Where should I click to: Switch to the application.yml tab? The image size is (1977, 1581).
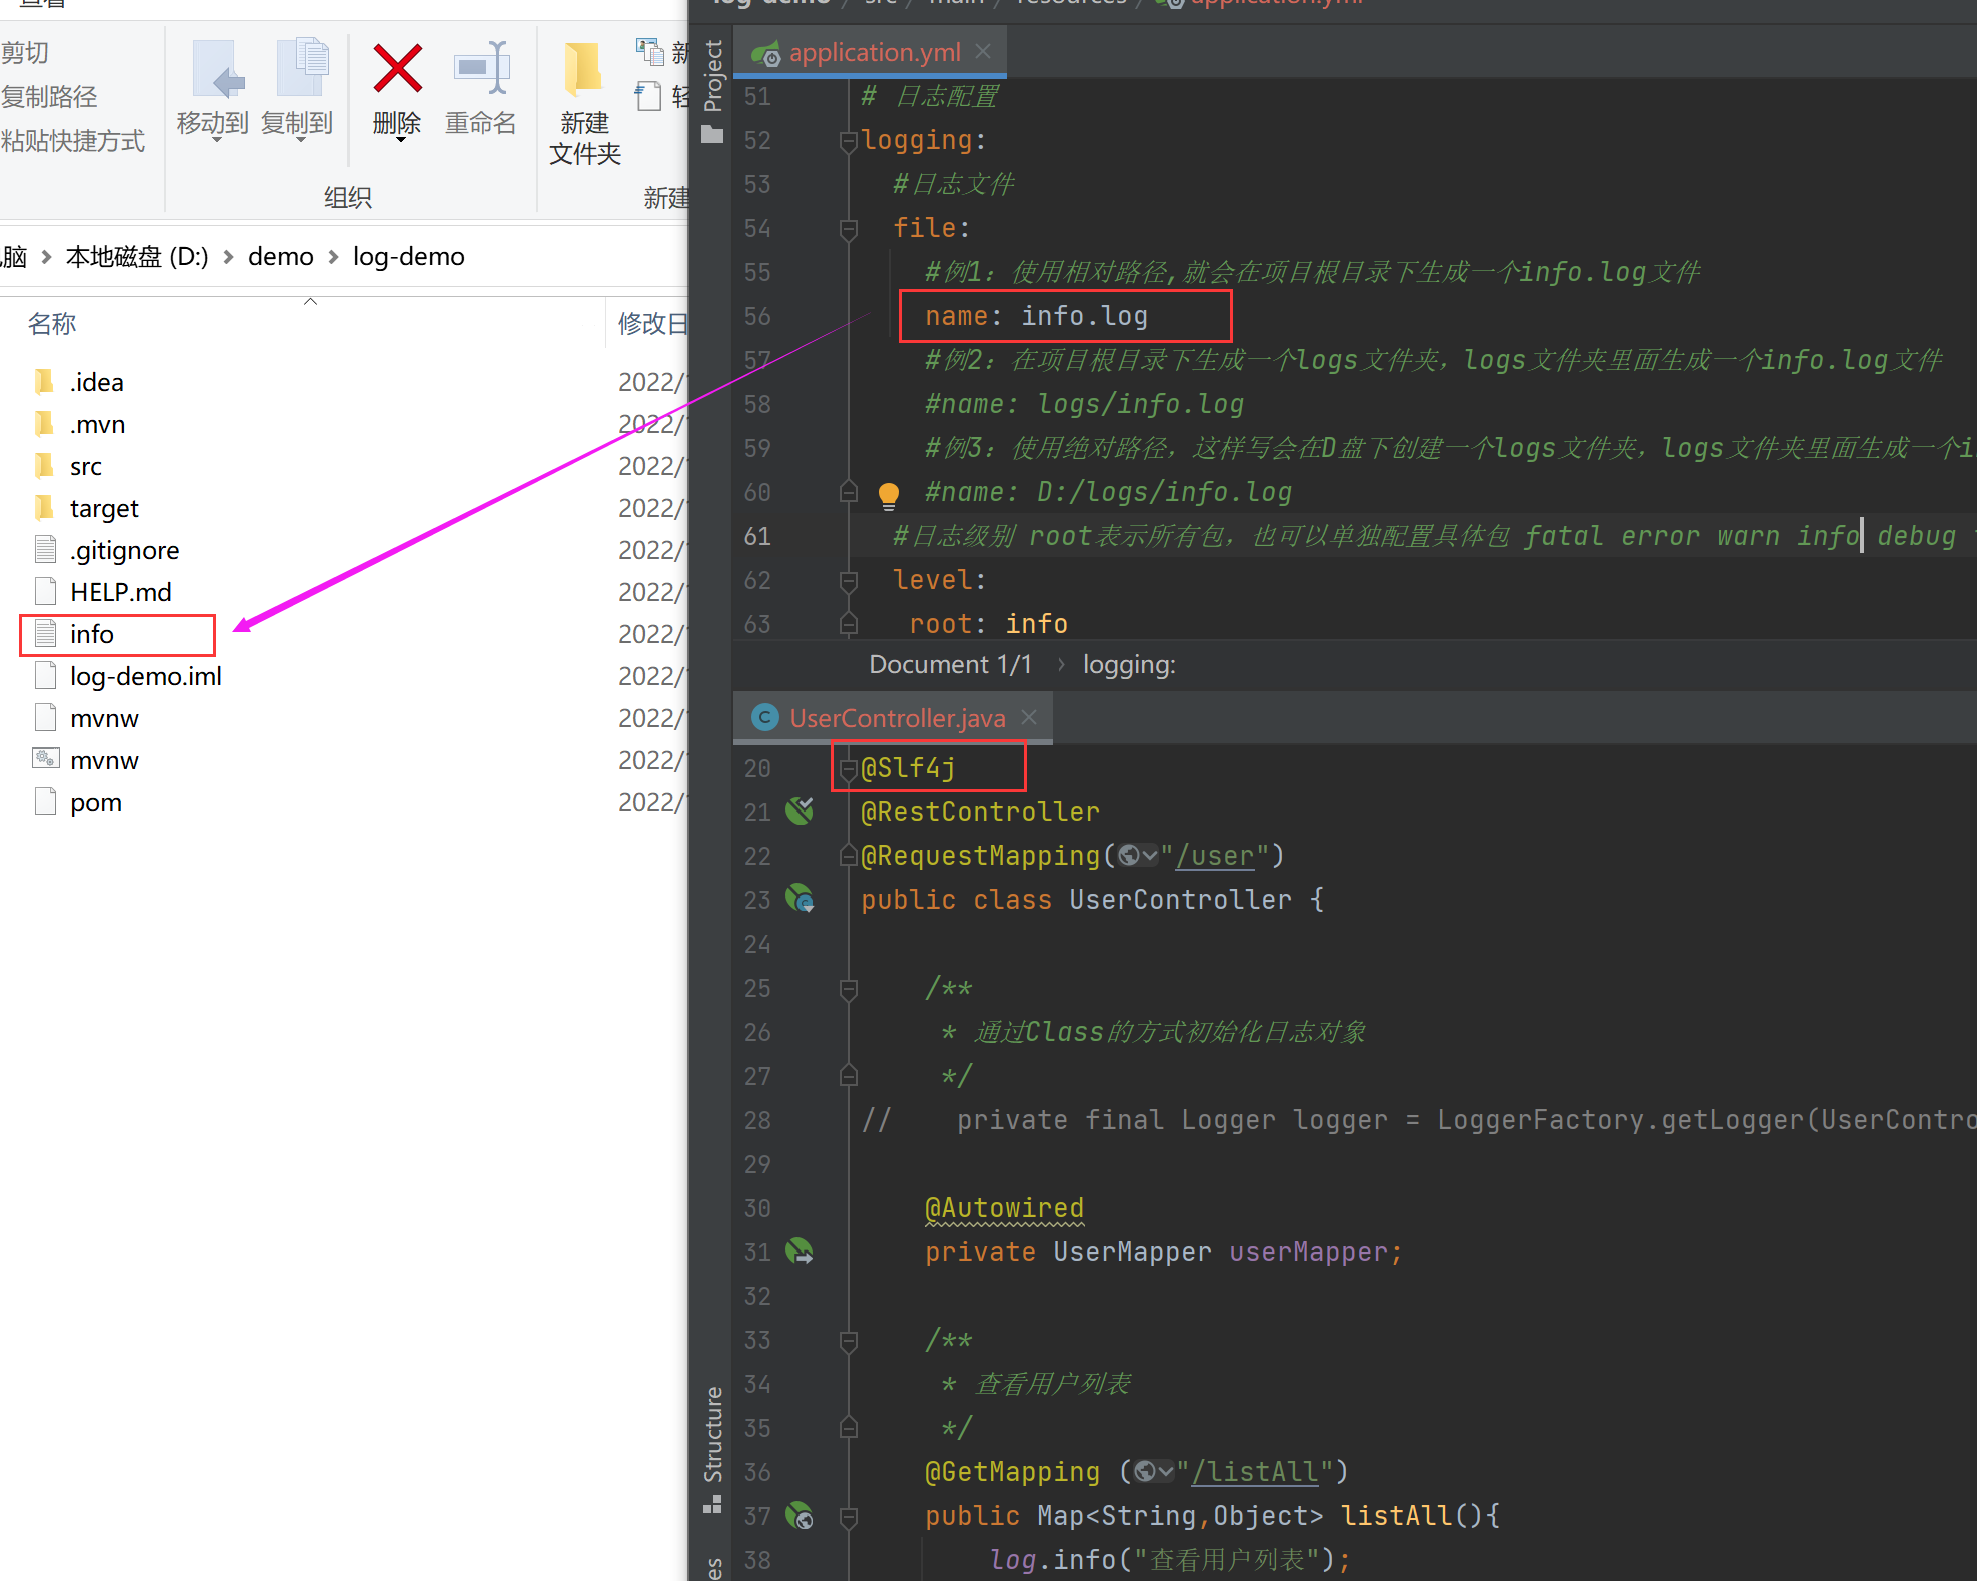pos(872,53)
